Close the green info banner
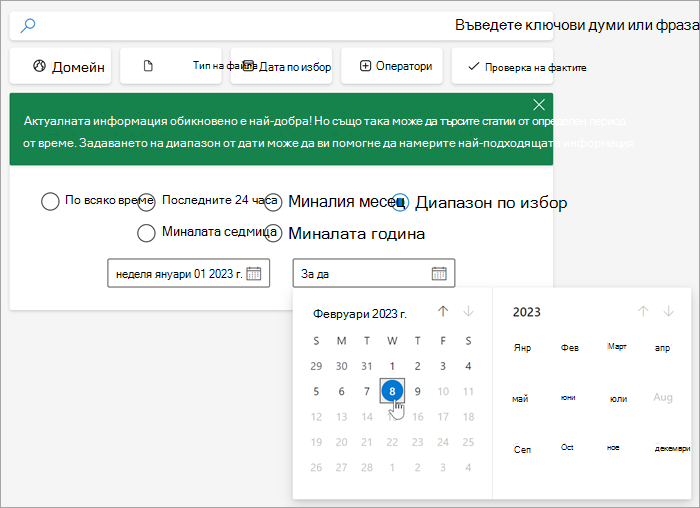 [539, 105]
